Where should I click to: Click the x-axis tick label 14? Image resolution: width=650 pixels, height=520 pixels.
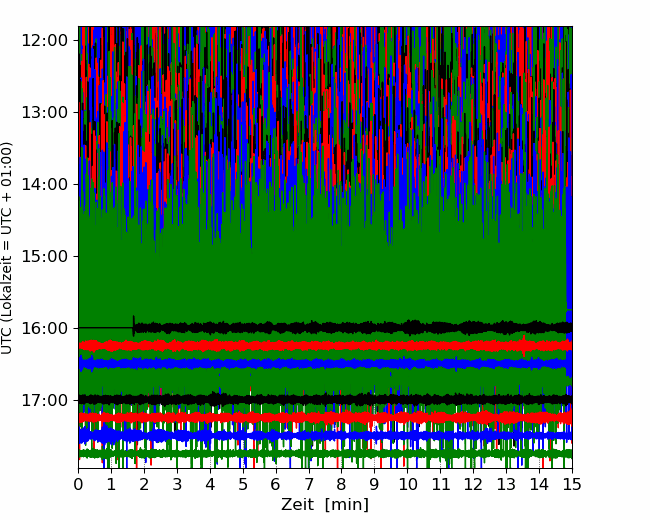click(539, 484)
